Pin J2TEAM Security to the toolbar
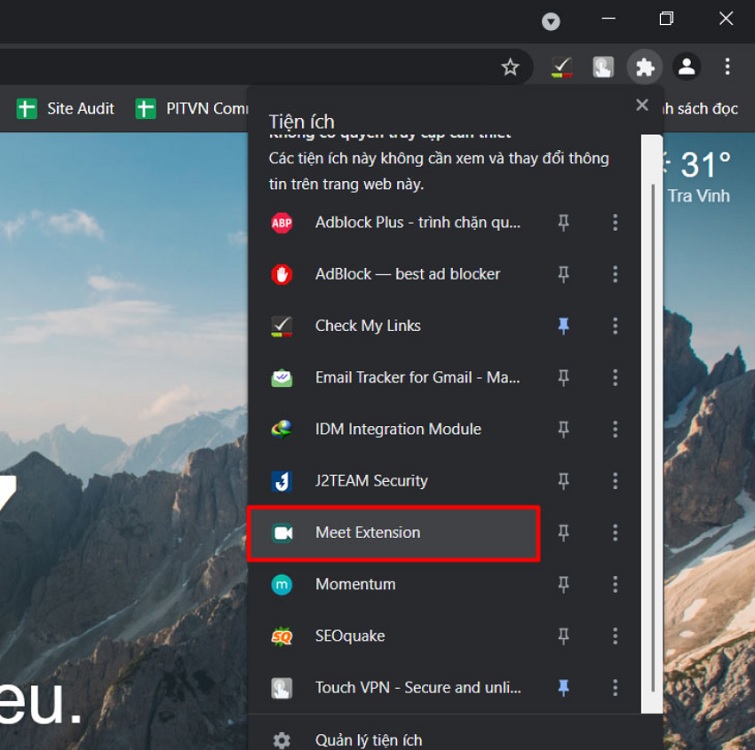Viewport: 755px width, 750px height. pyautogui.click(x=563, y=481)
